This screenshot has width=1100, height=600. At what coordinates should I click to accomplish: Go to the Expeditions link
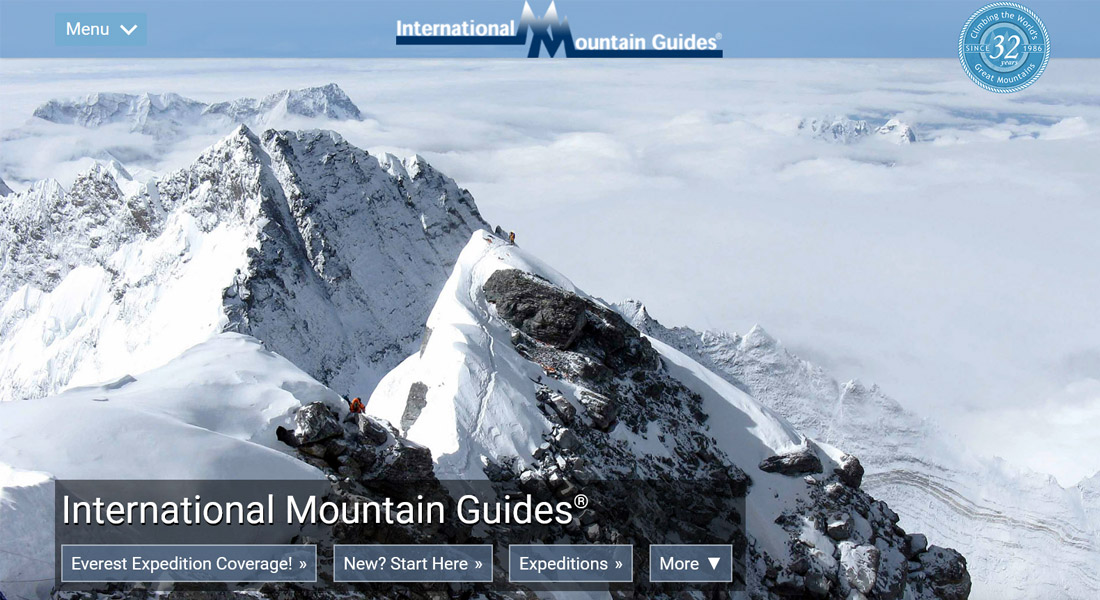(570, 564)
